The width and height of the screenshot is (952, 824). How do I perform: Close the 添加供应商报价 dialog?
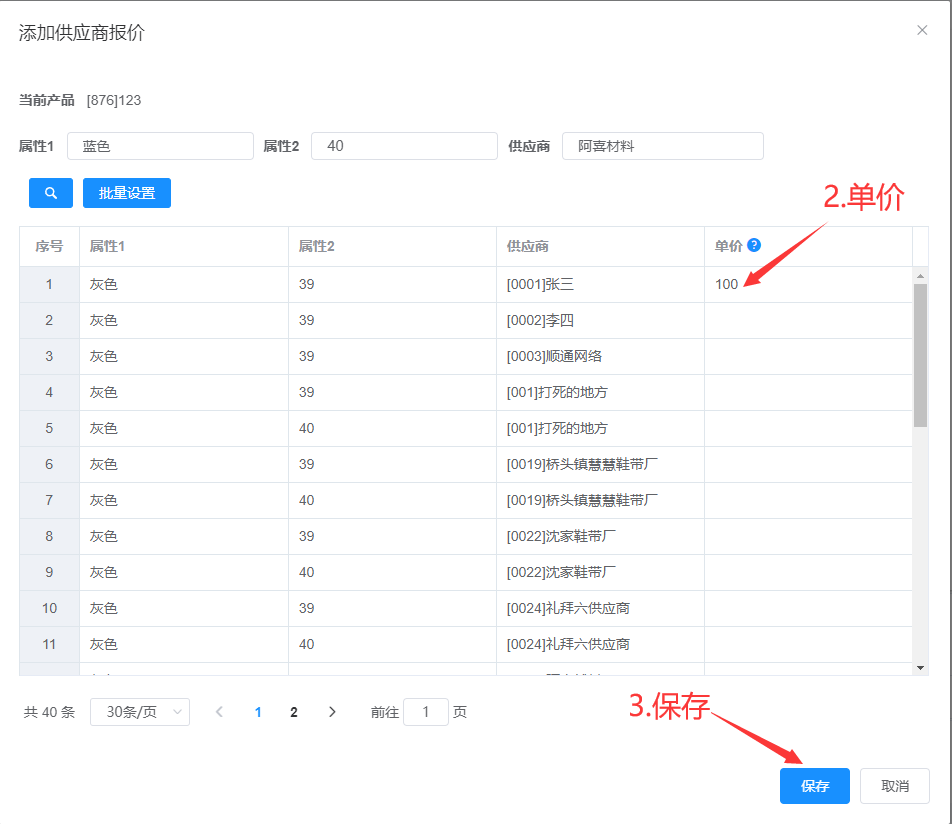click(922, 30)
